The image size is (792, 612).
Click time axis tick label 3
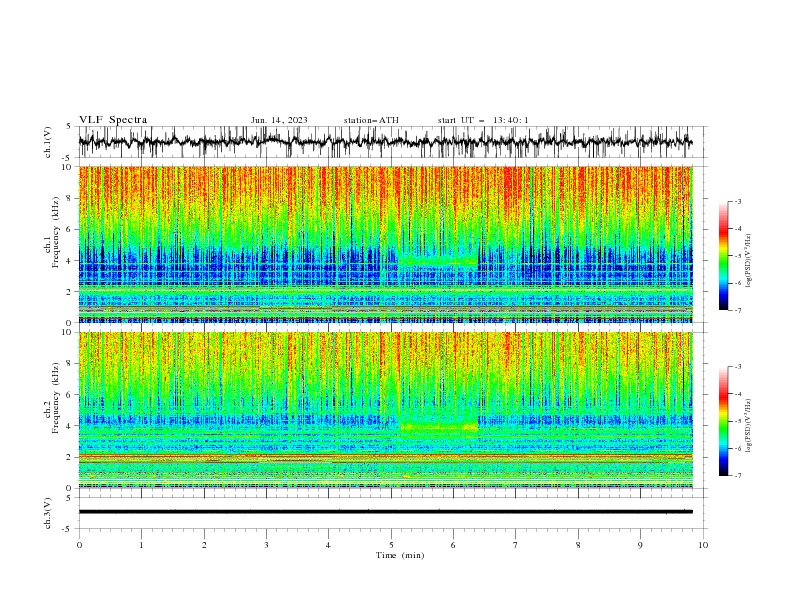pos(266,545)
